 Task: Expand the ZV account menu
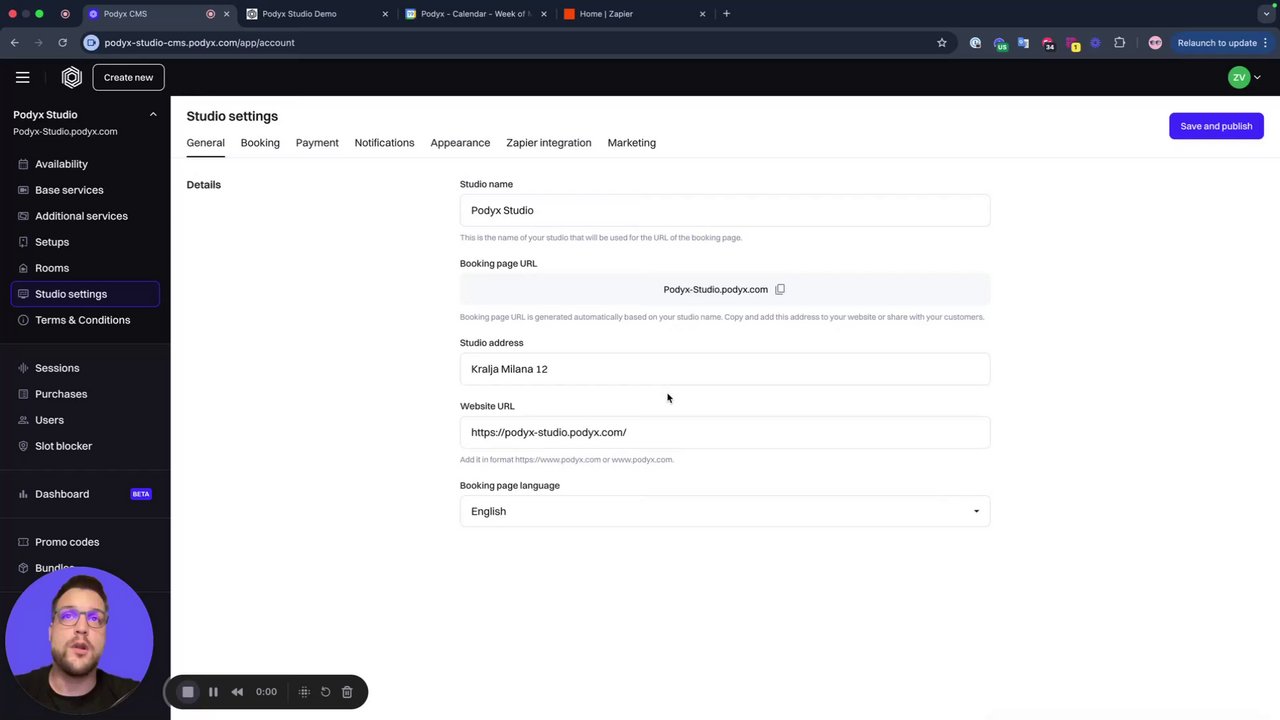point(1245,77)
